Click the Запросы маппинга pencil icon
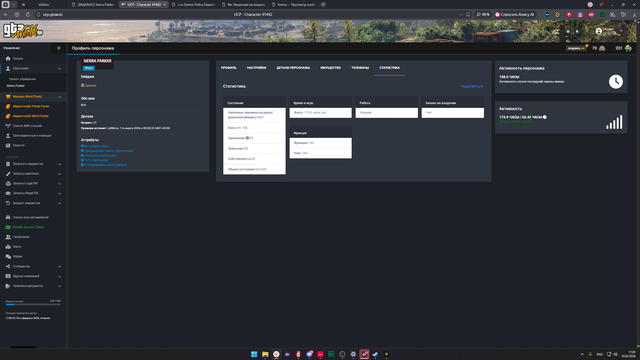 click(x=8, y=174)
